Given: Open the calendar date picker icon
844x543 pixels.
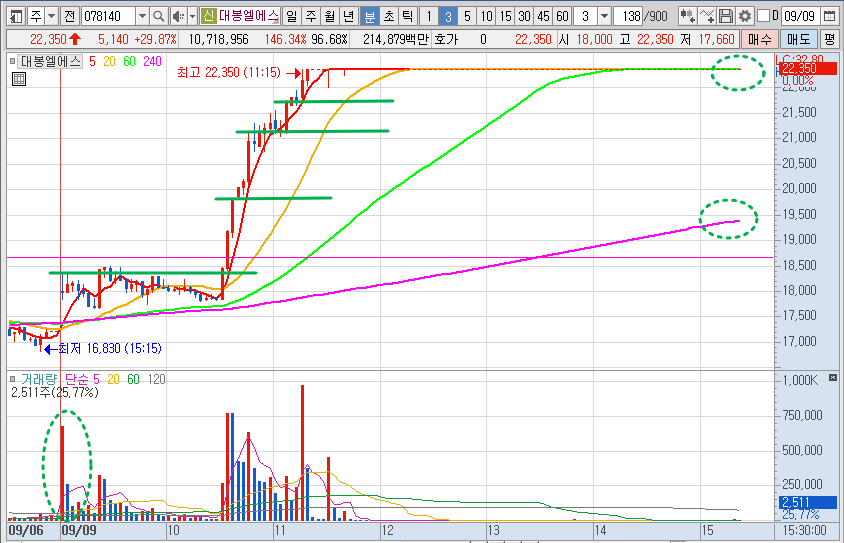Looking at the screenshot, I should click(x=829, y=16).
